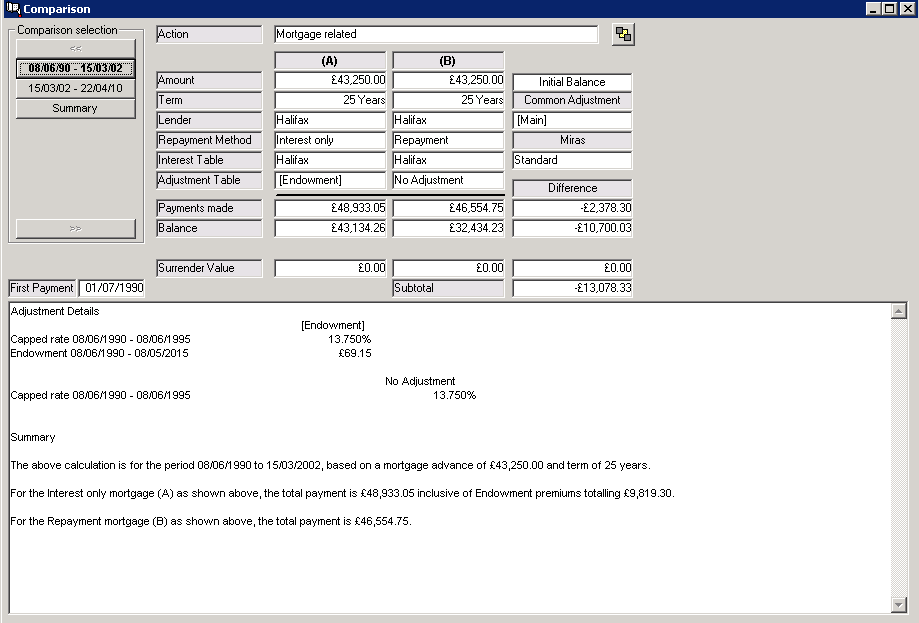This screenshot has width=919, height=623.
Task: Click the Payments made row label
Action: pyautogui.click(x=209, y=208)
